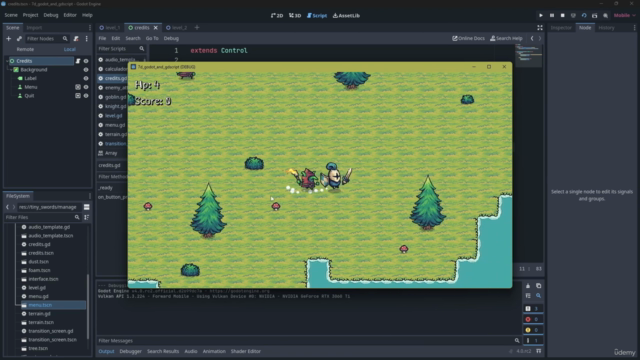Viewport: 640px width, 360px height.
Task: Toggle visibility of the Quit node
Action: tap(86, 96)
